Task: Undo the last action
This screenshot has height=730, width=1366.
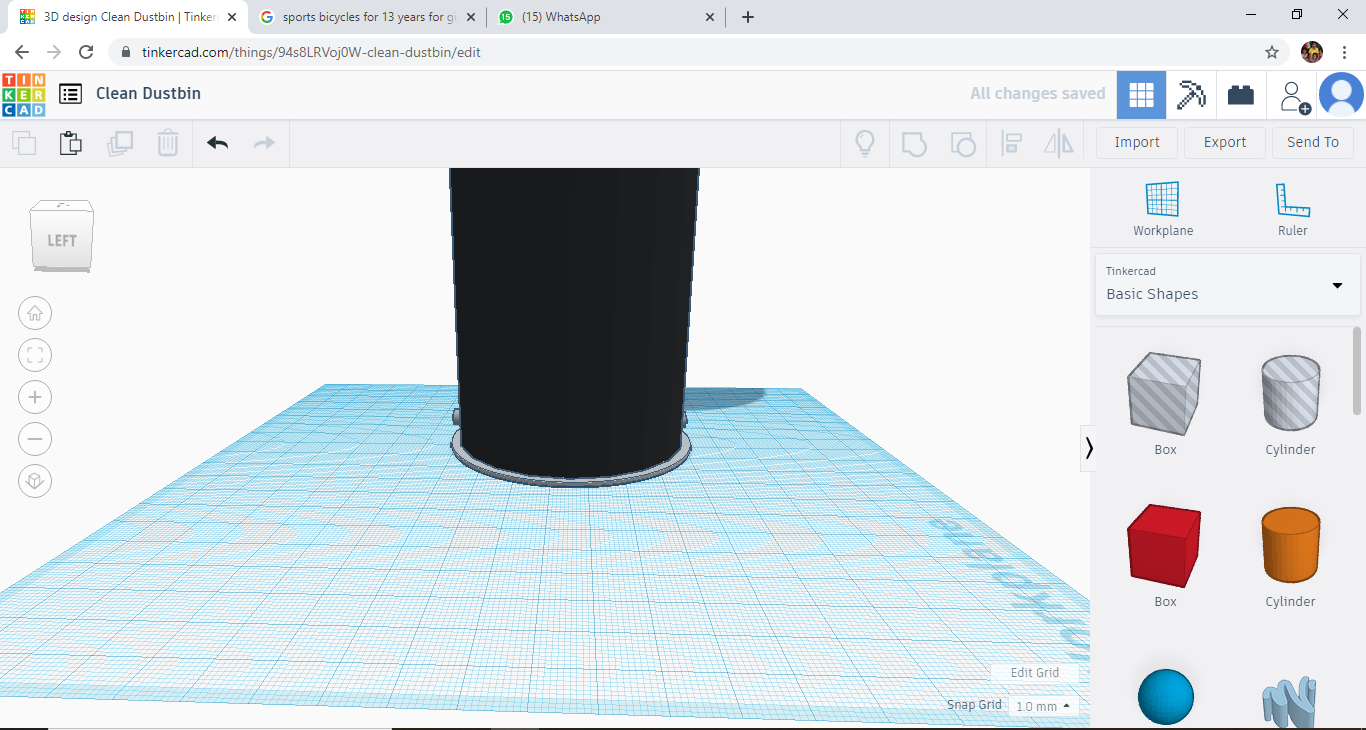Action: tap(218, 143)
